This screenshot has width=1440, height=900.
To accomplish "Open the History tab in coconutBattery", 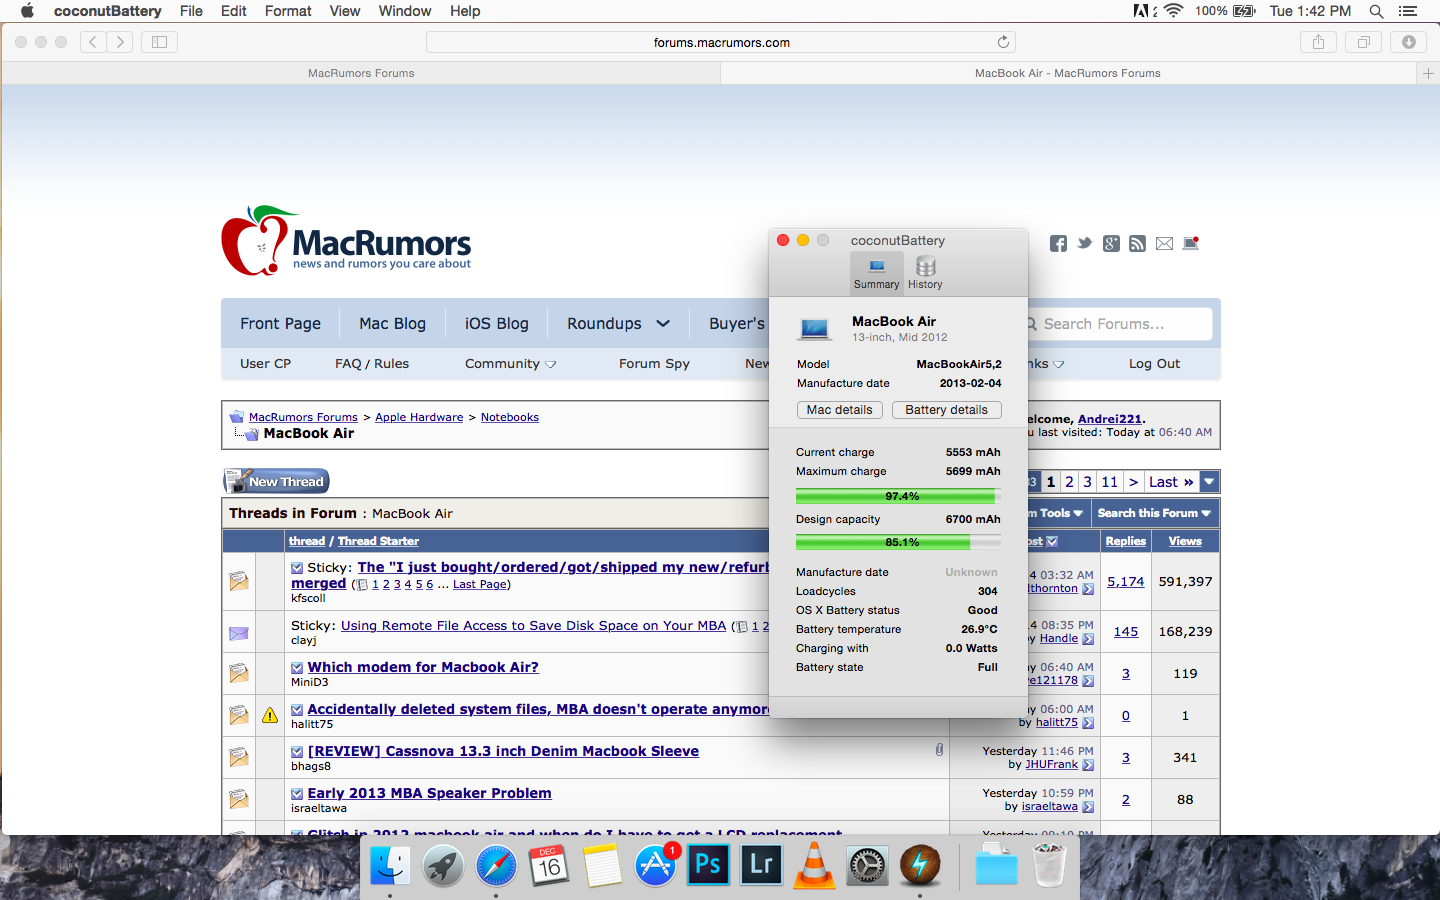I will (925, 273).
